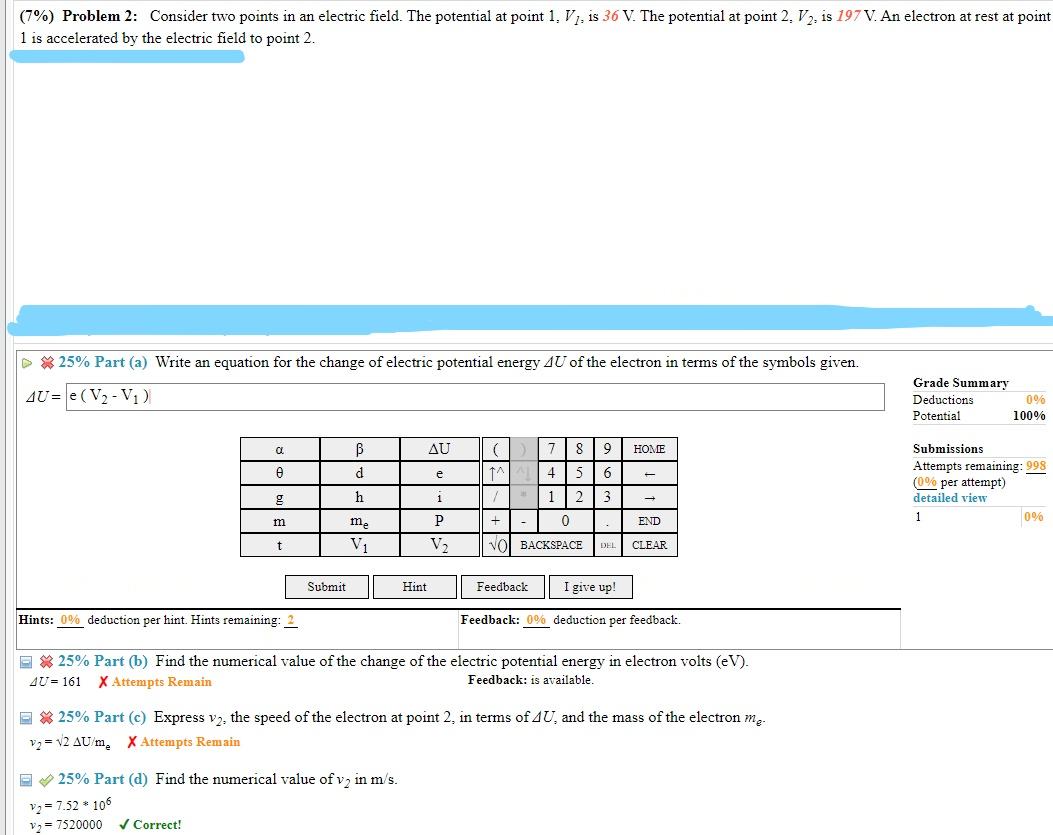
Task: Request a hint with the Hint button
Action: pos(415,587)
